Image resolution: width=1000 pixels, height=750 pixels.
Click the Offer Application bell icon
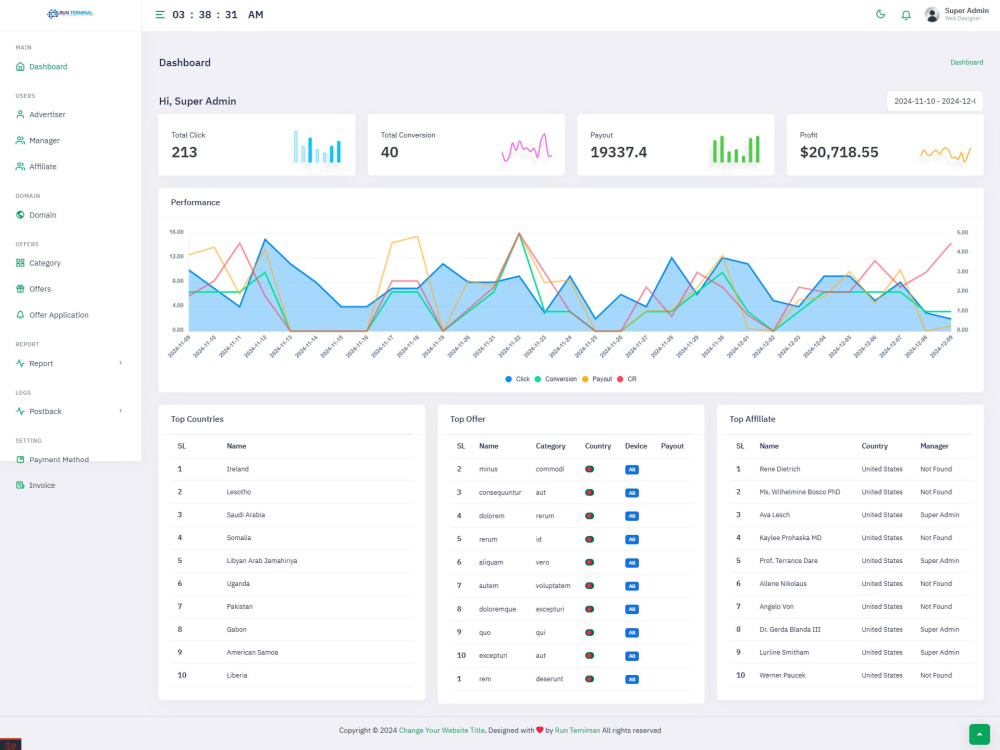click(x=20, y=315)
